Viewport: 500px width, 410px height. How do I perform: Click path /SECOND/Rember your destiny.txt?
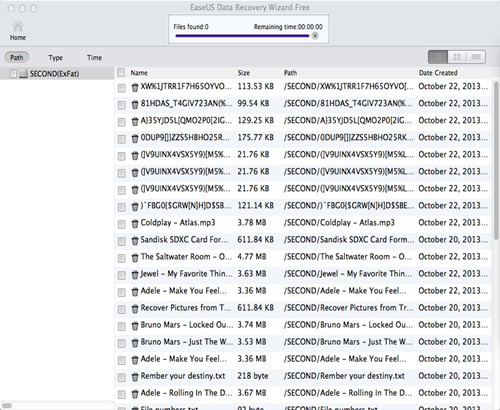[344, 376]
